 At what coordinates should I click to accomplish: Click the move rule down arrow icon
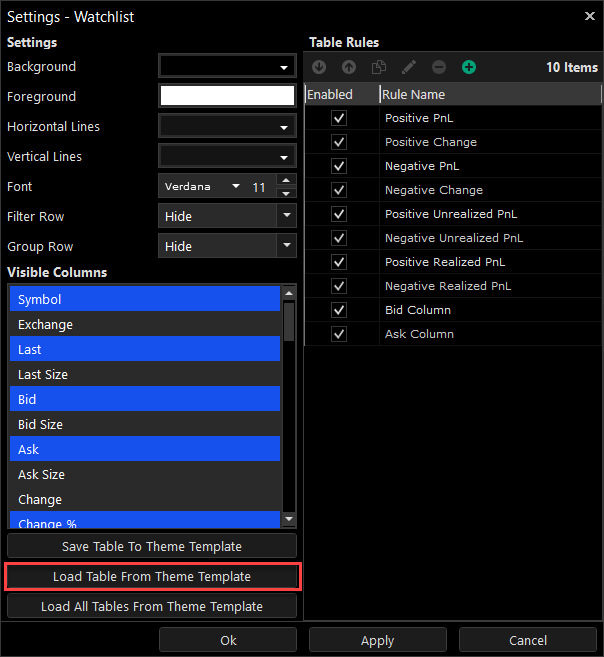pos(319,67)
